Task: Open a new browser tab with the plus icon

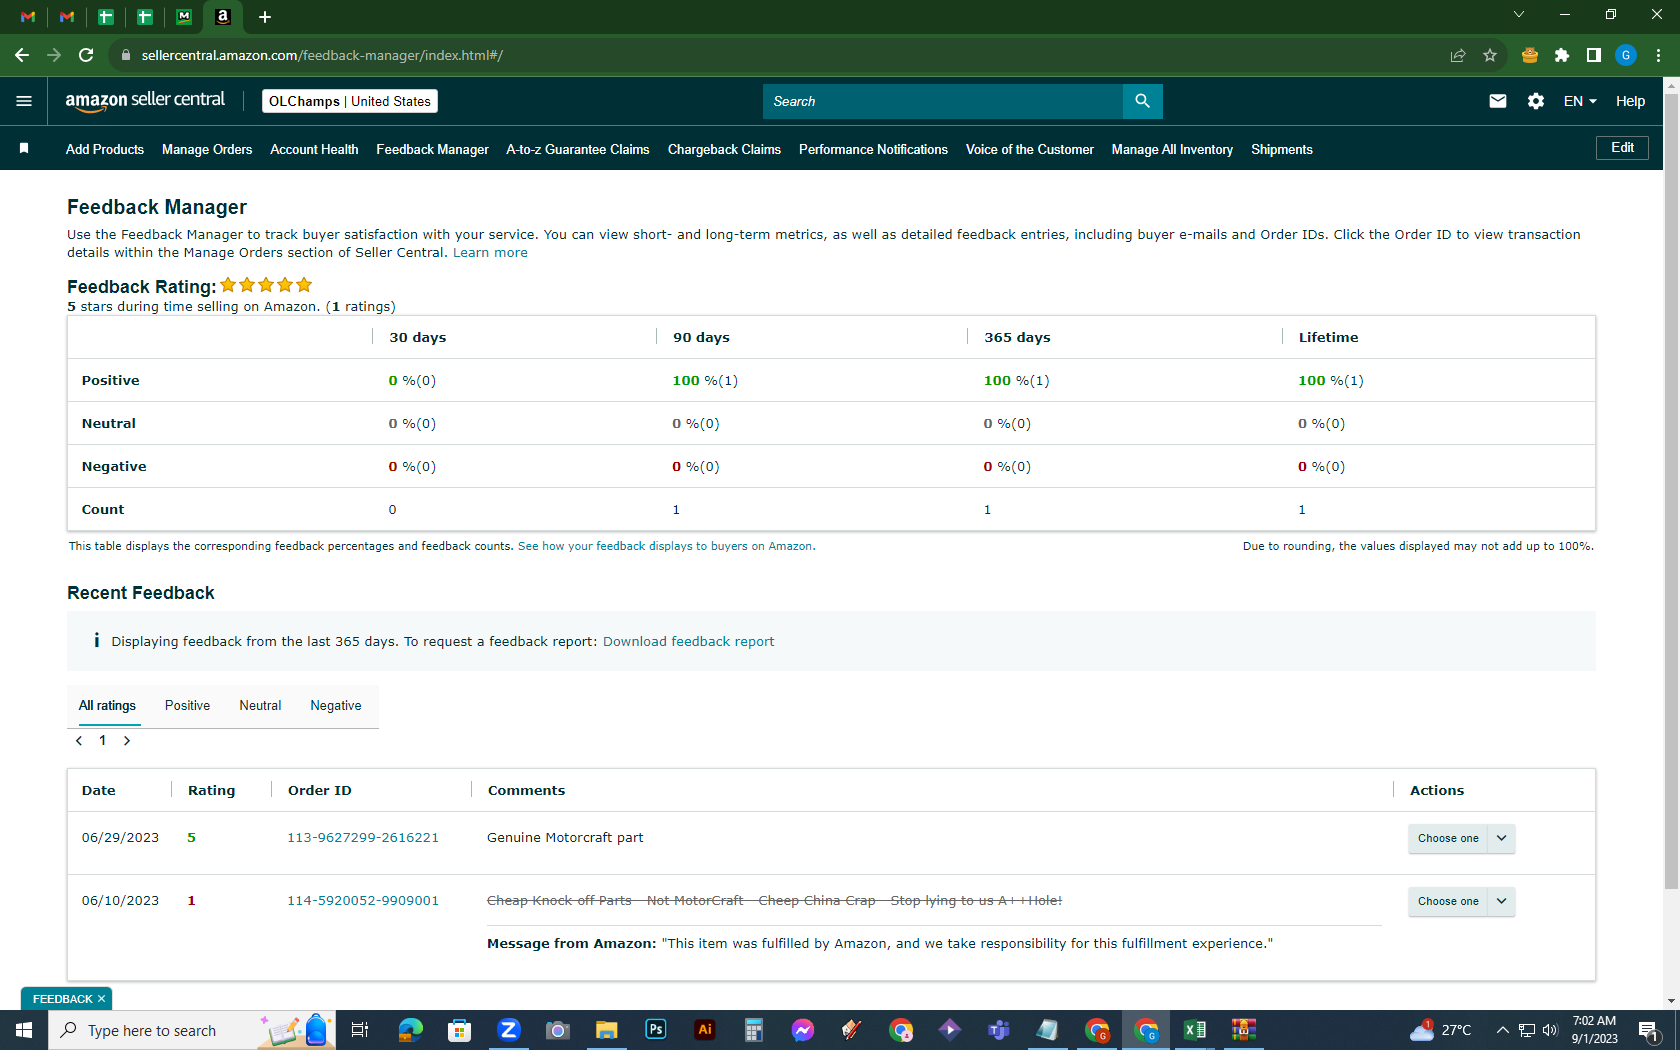Action: (x=265, y=17)
